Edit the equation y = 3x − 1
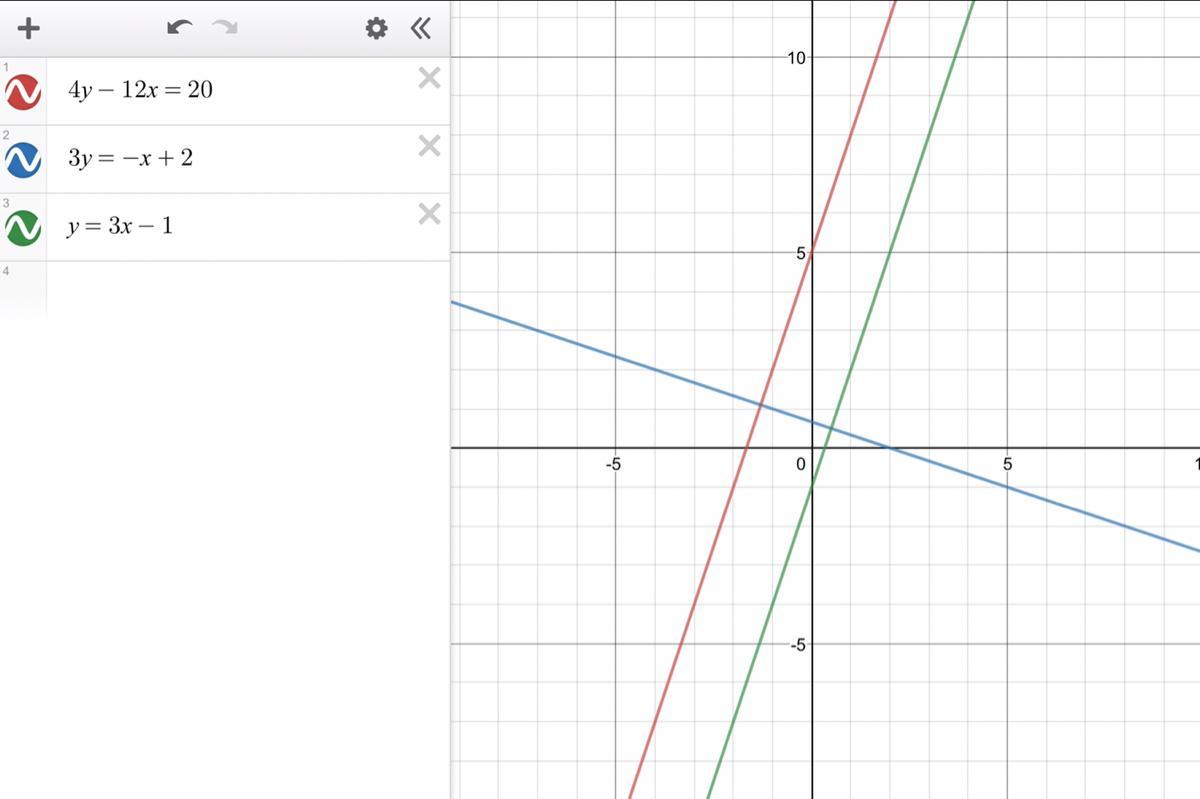 point(120,226)
